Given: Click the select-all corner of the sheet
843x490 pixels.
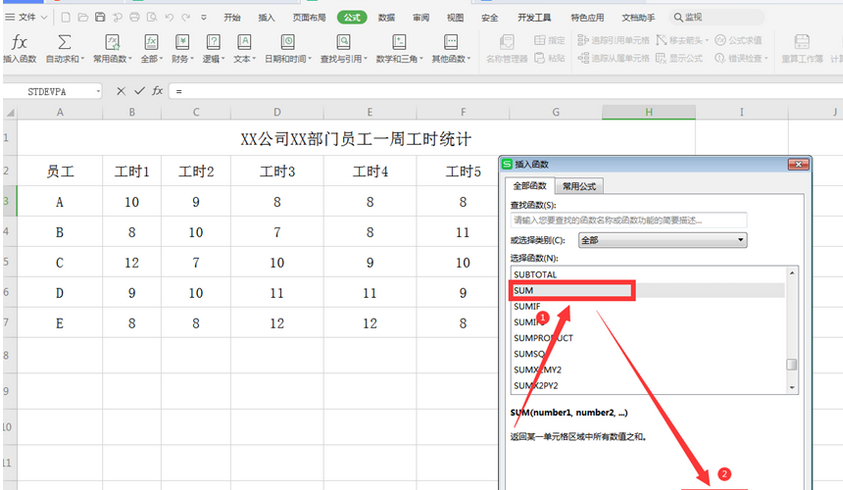Looking at the screenshot, I should 10,112.
